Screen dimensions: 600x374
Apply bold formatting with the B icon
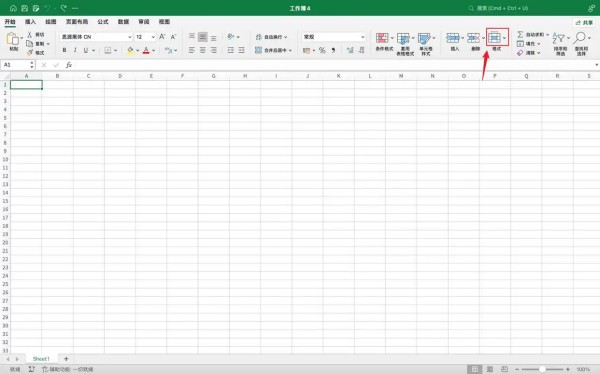point(64,50)
